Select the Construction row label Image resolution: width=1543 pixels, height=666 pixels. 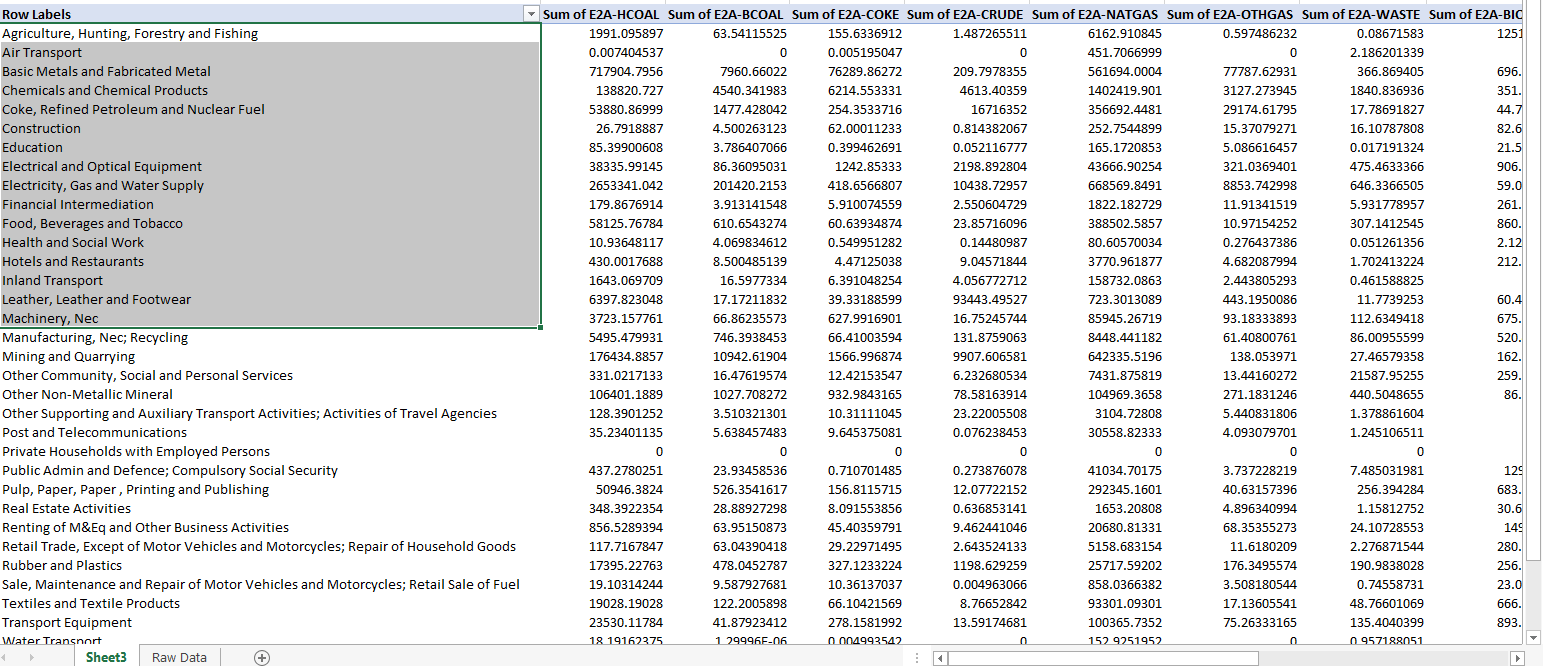click(x=41, y=129)
